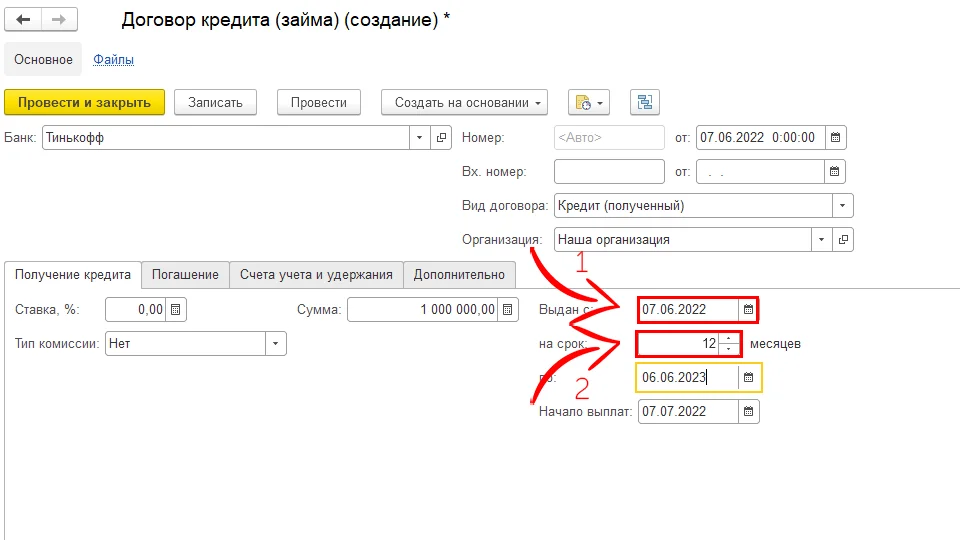Open calendar for contract date field
960x540 pixels.
click(x=836, y=138)
